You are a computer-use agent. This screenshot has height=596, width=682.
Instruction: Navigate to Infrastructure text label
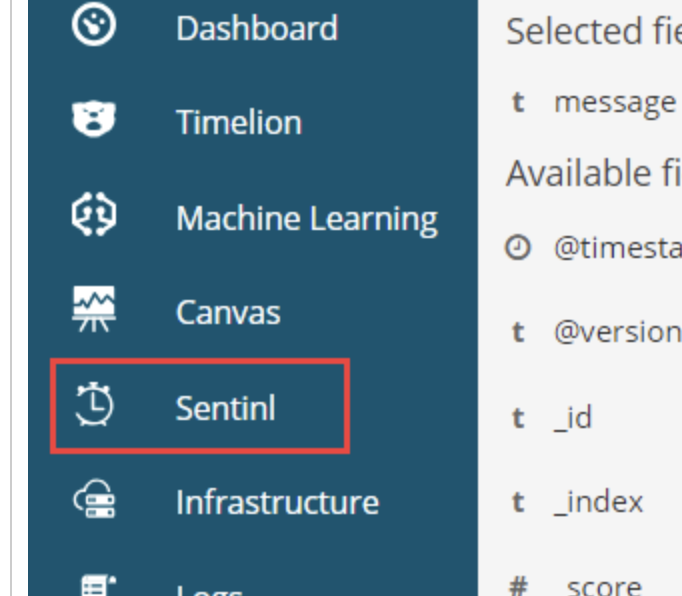[x=277, y=501]
